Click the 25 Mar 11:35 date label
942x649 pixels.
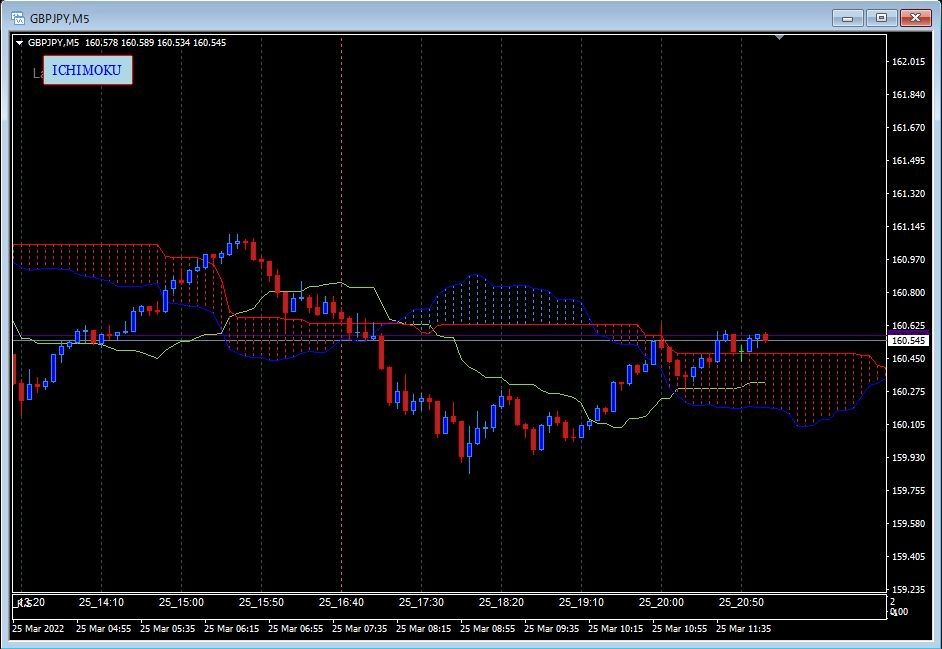[749, 629]
